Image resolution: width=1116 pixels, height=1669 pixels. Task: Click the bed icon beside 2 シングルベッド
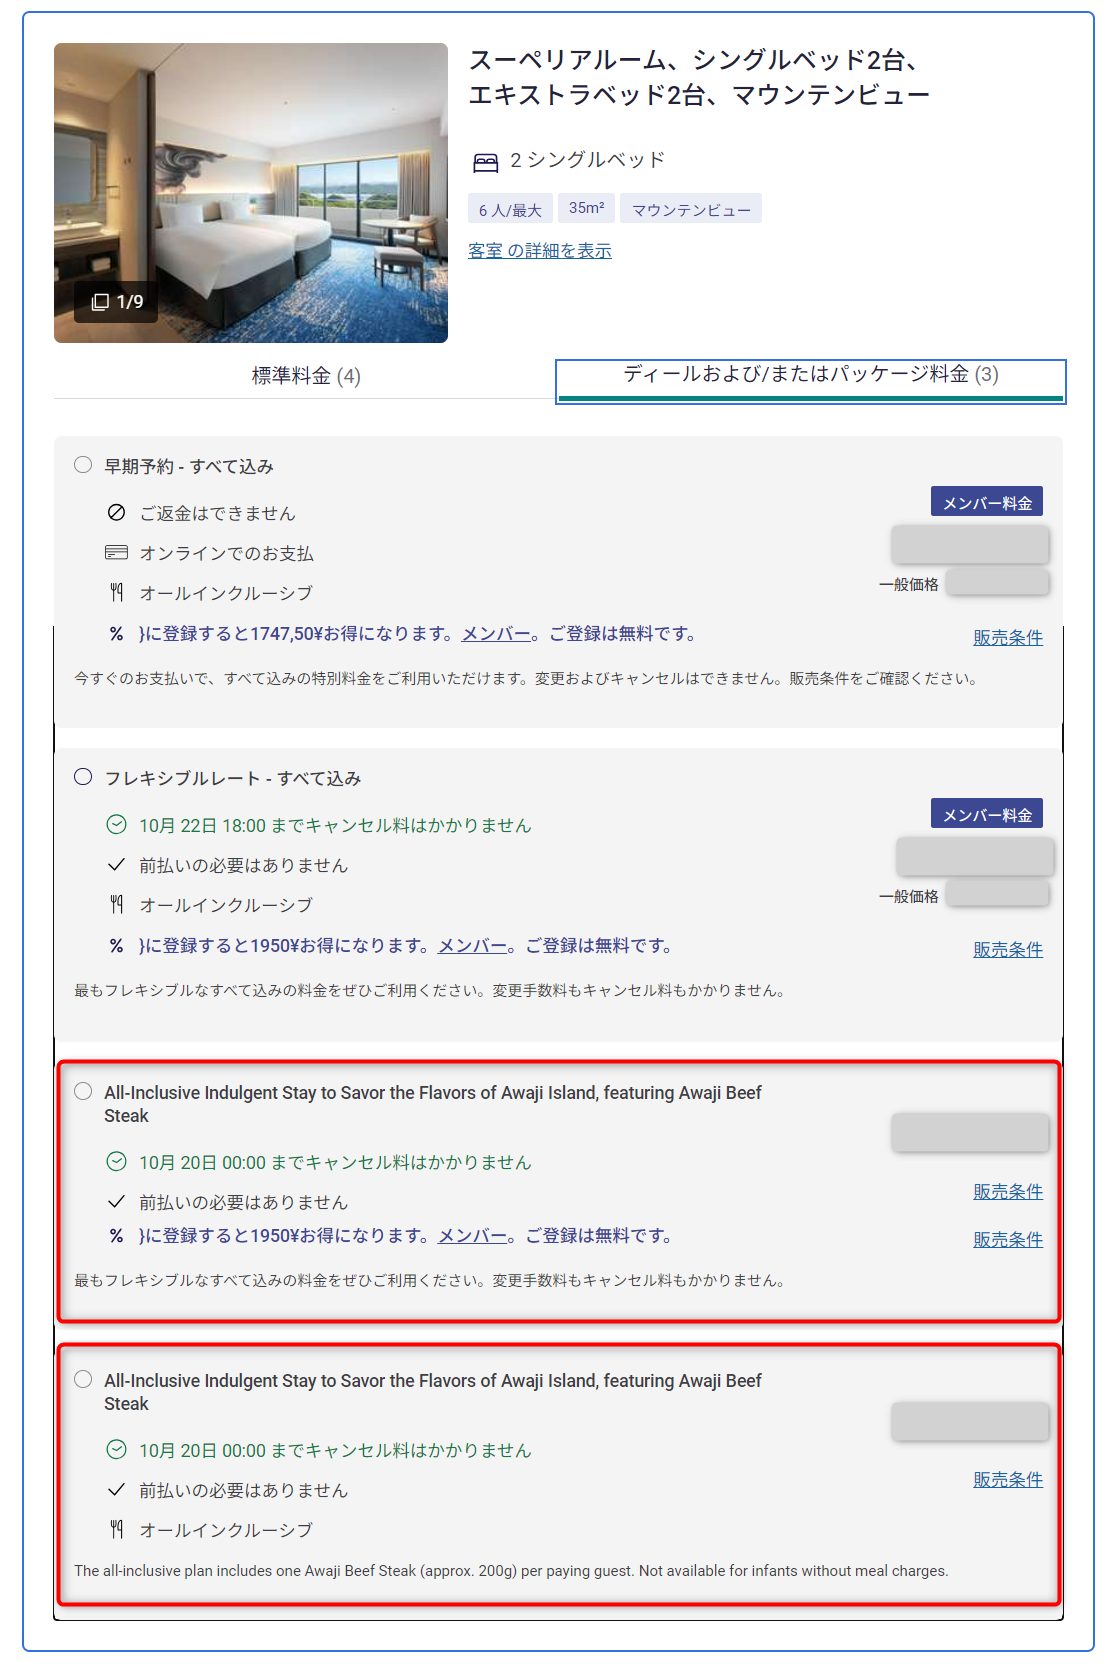(485, 162)
